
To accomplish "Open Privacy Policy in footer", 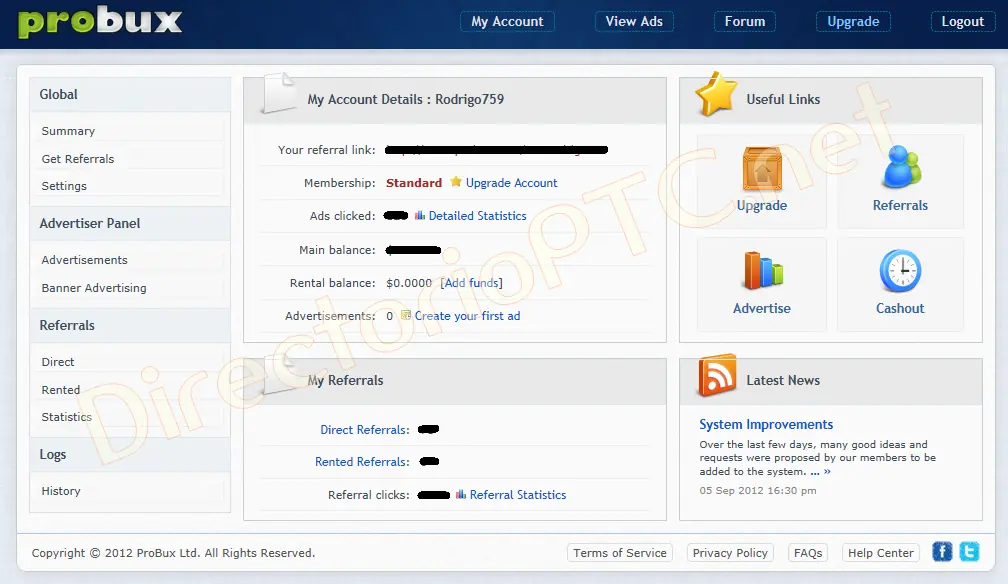I will pos(730,552).
